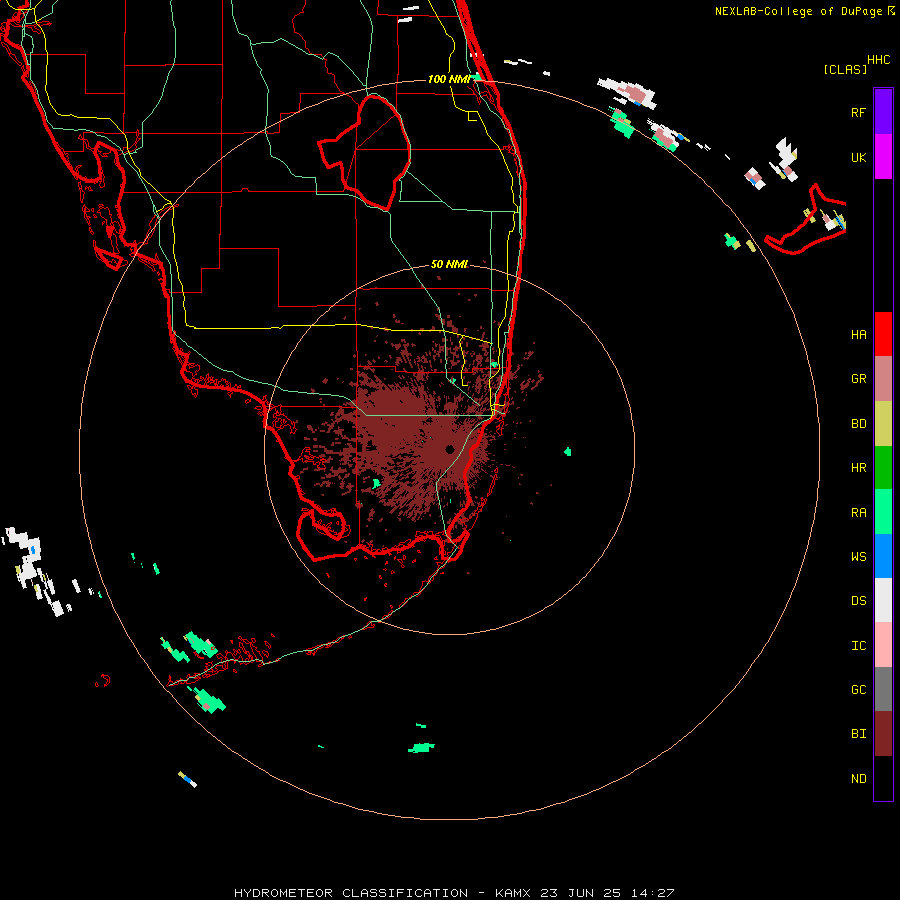Click the RF legend label

click(x=858, y=112)
